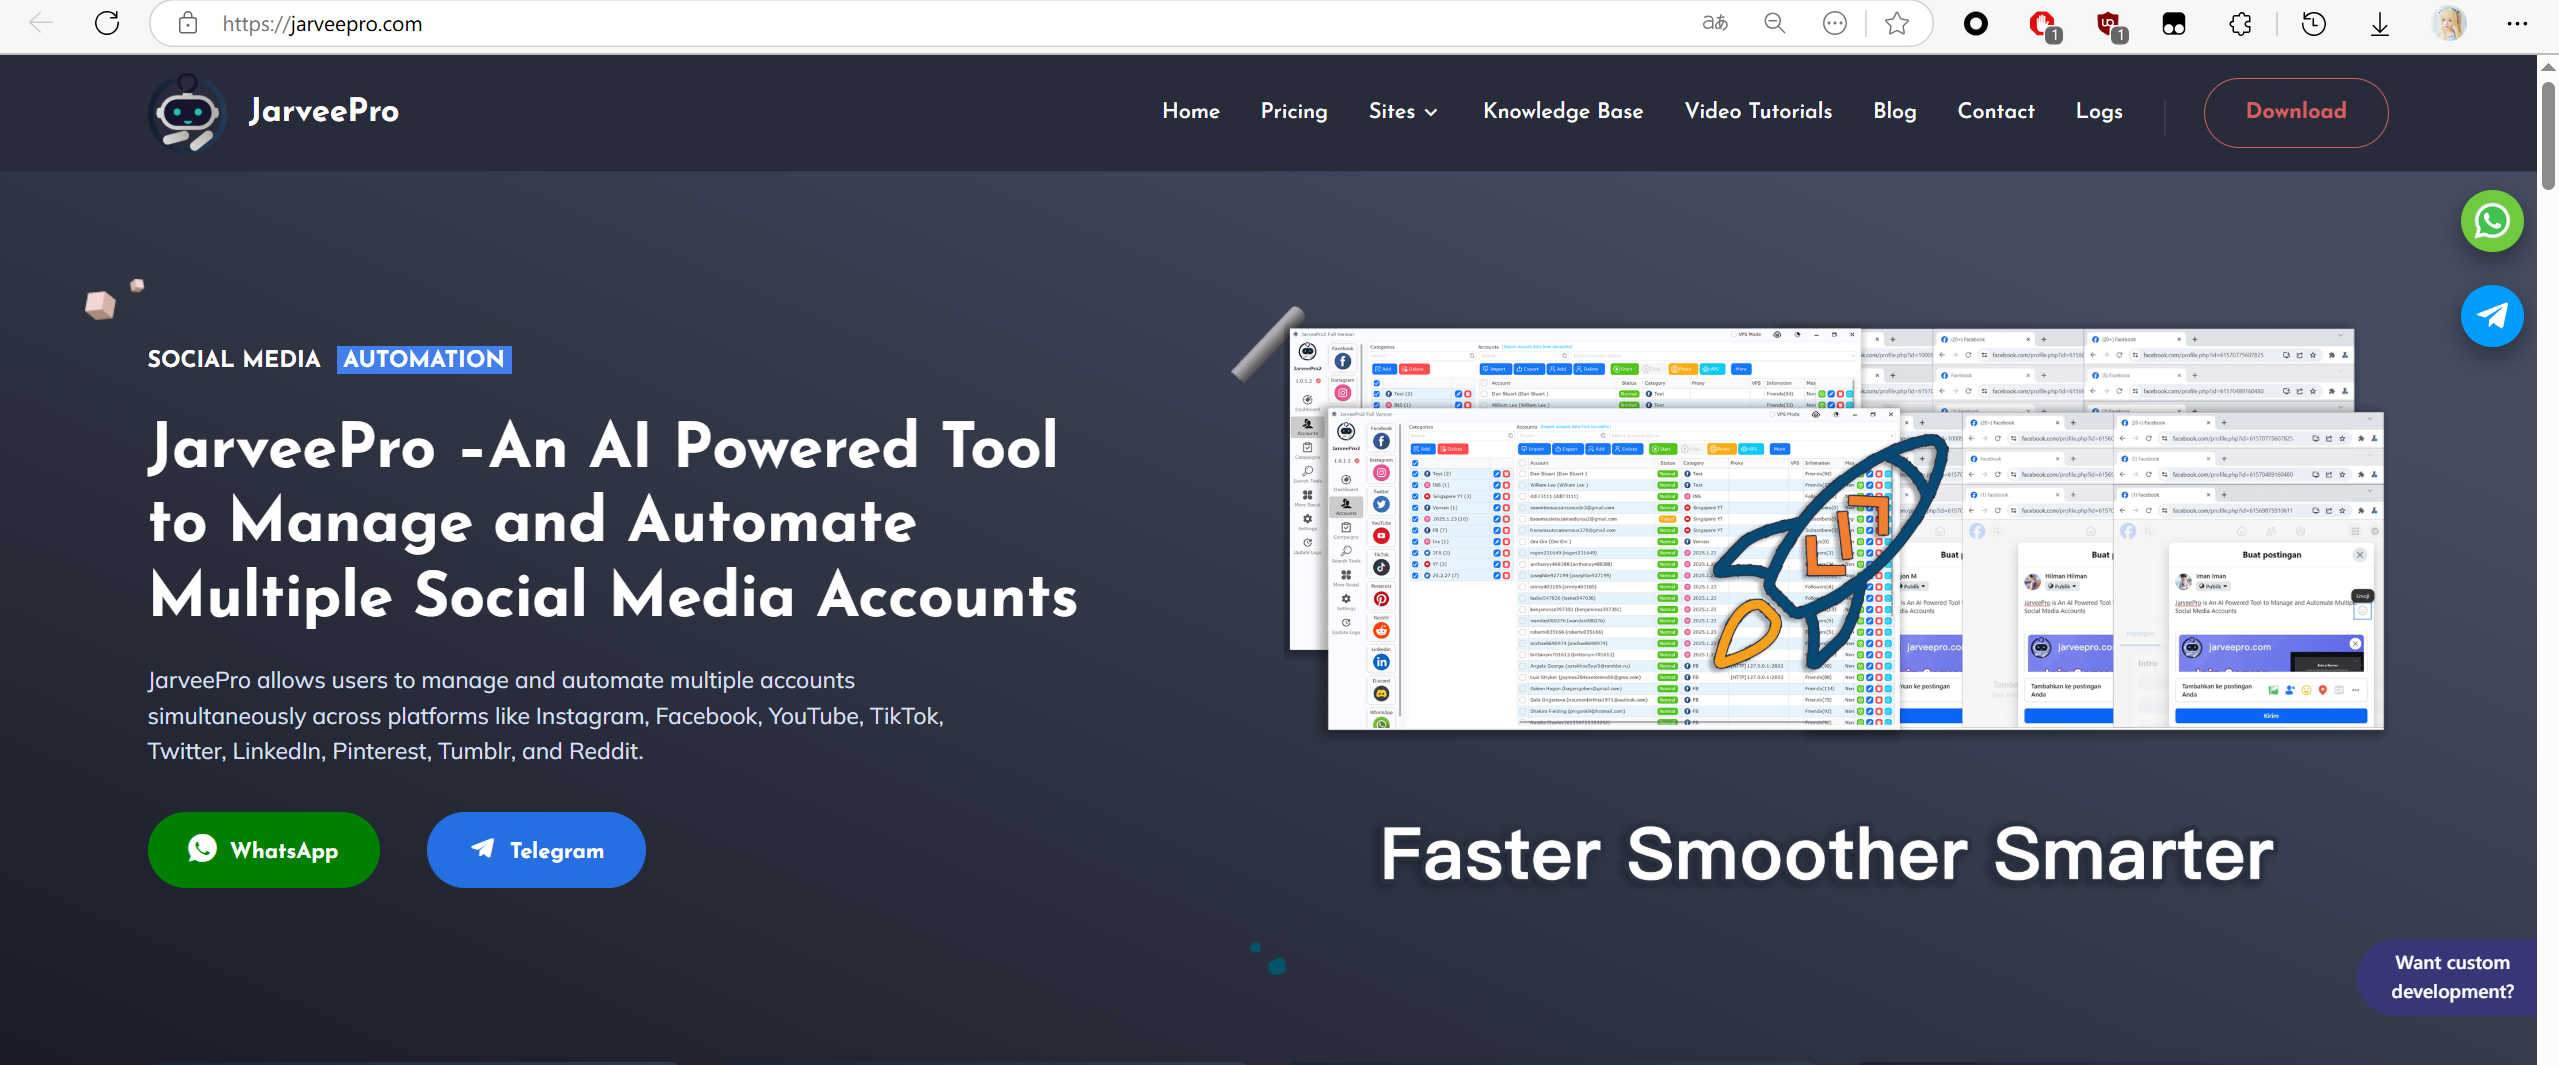
Task: Go to the Blog page
Action: click(1895, 111)
